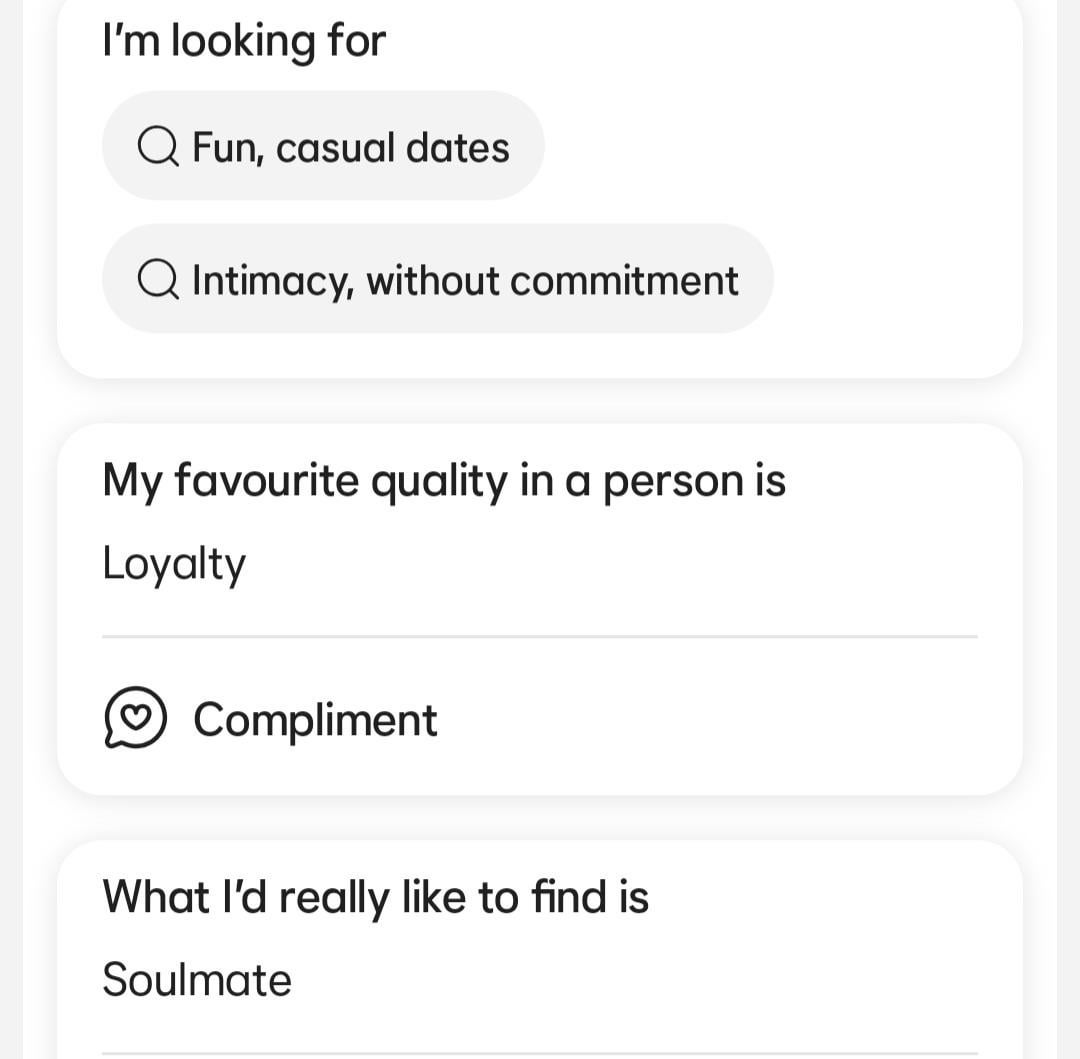This screenshot has width=1080, height=1059.
Task: Click the divider line below Loyalty
Action: tap(540, 636)
